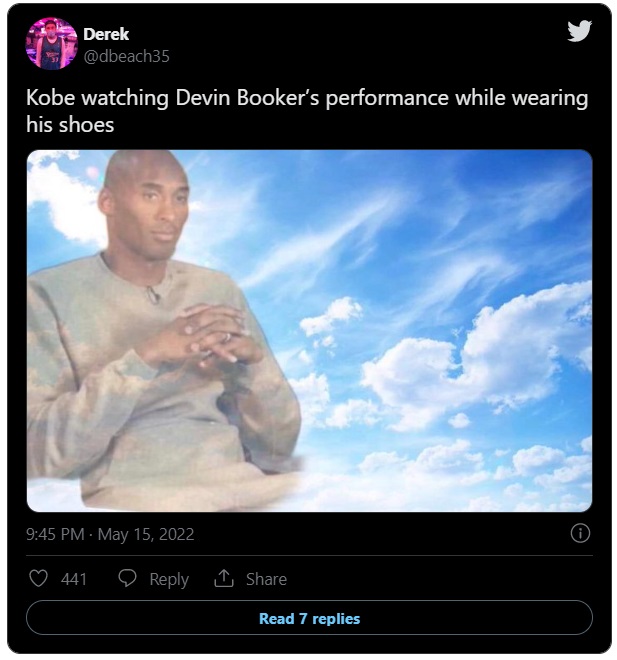The width and height of the screenshot is (617, 660).
Task: Click the words 'his shoes' in the tweet
Action: point(70,125)
